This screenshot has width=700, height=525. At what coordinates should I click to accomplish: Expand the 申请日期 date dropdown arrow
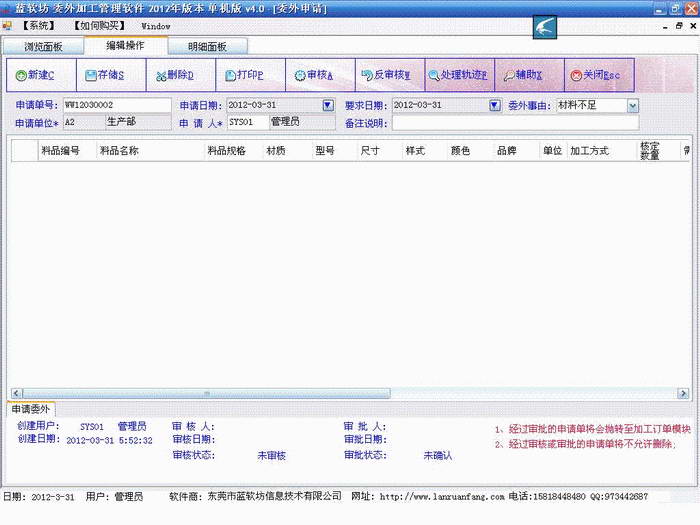(328, 105)
